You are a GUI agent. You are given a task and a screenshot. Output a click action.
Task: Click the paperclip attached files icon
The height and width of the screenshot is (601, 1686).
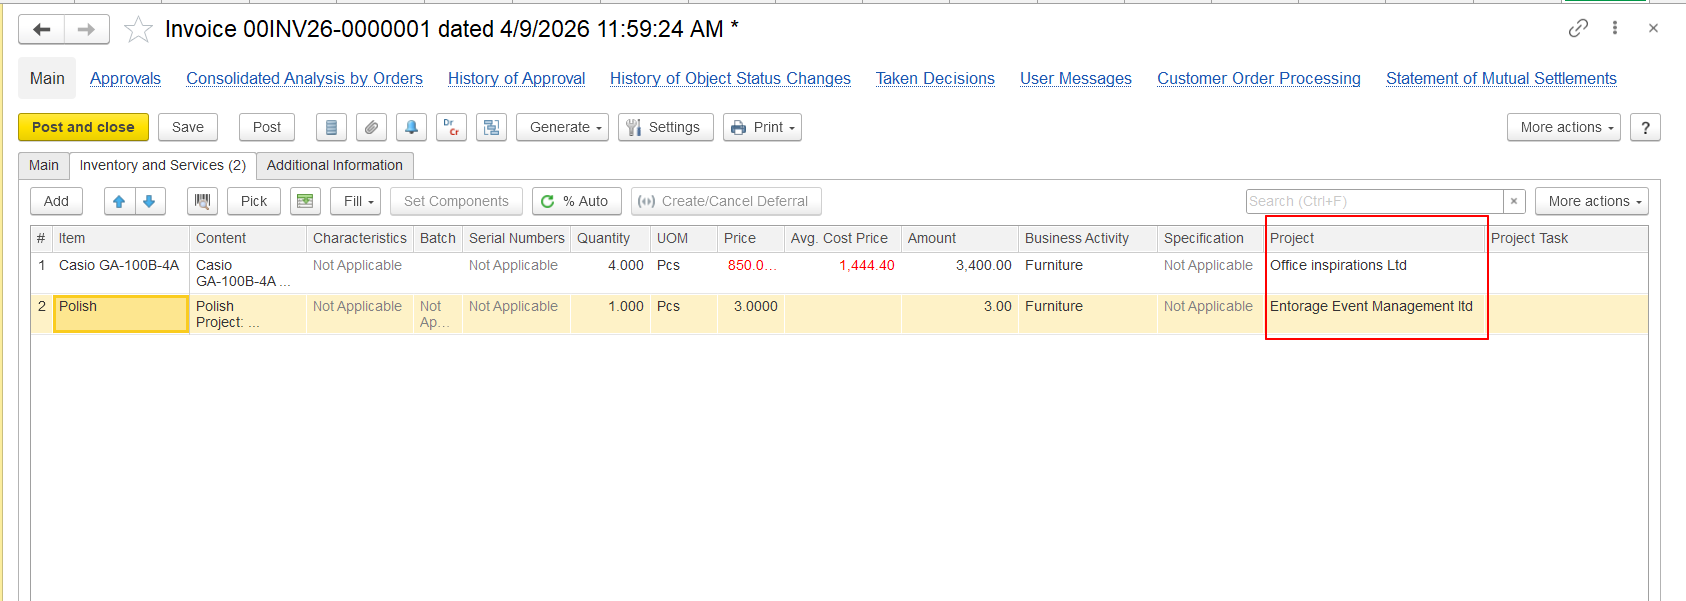pyautogui.click(x=371, y=127)
